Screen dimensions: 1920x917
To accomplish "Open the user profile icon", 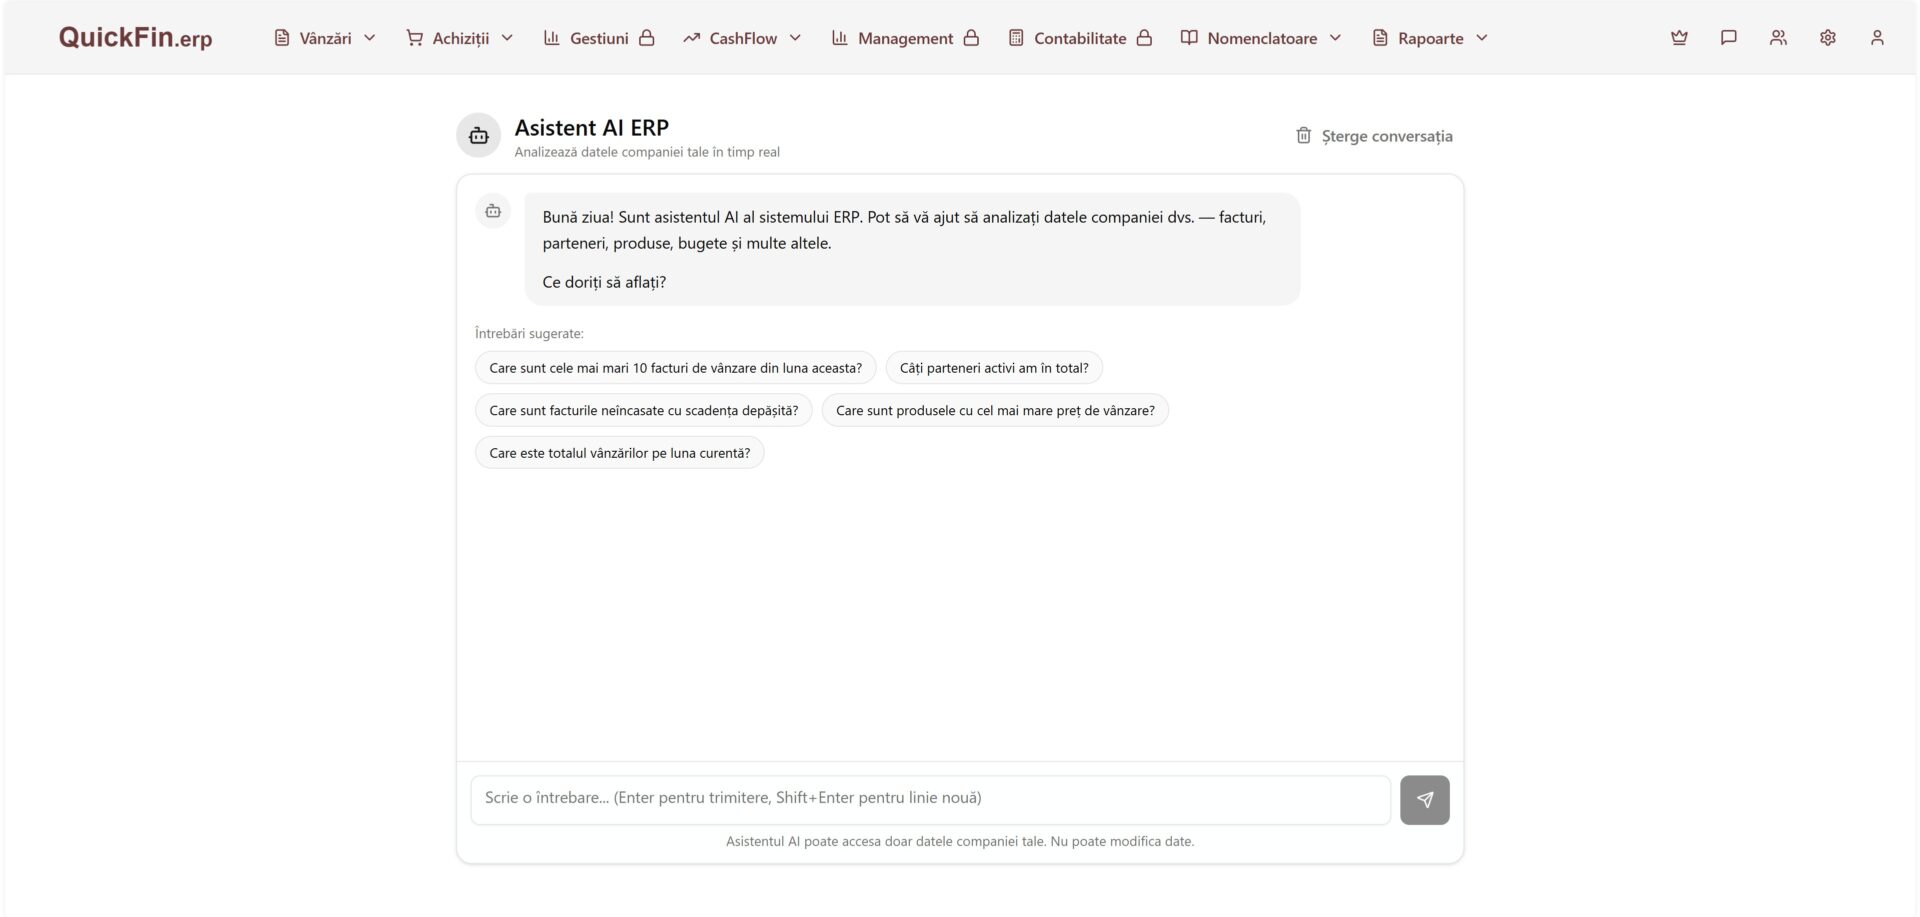I will 1877,38.
